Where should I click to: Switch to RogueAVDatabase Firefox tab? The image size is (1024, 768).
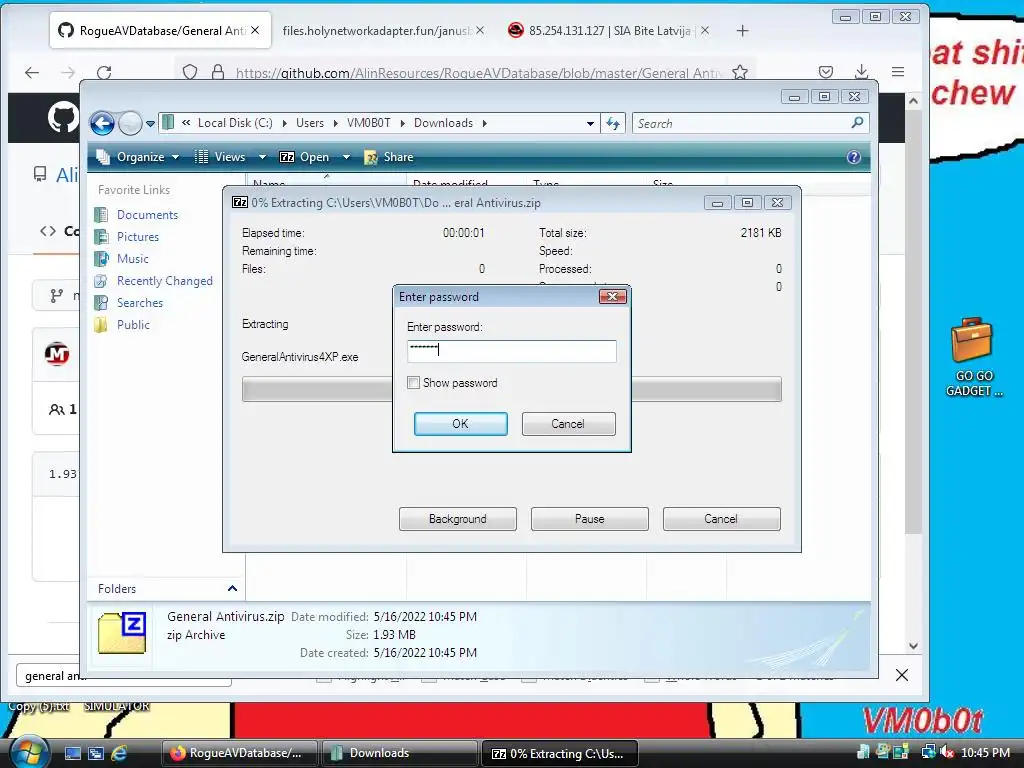161,31
